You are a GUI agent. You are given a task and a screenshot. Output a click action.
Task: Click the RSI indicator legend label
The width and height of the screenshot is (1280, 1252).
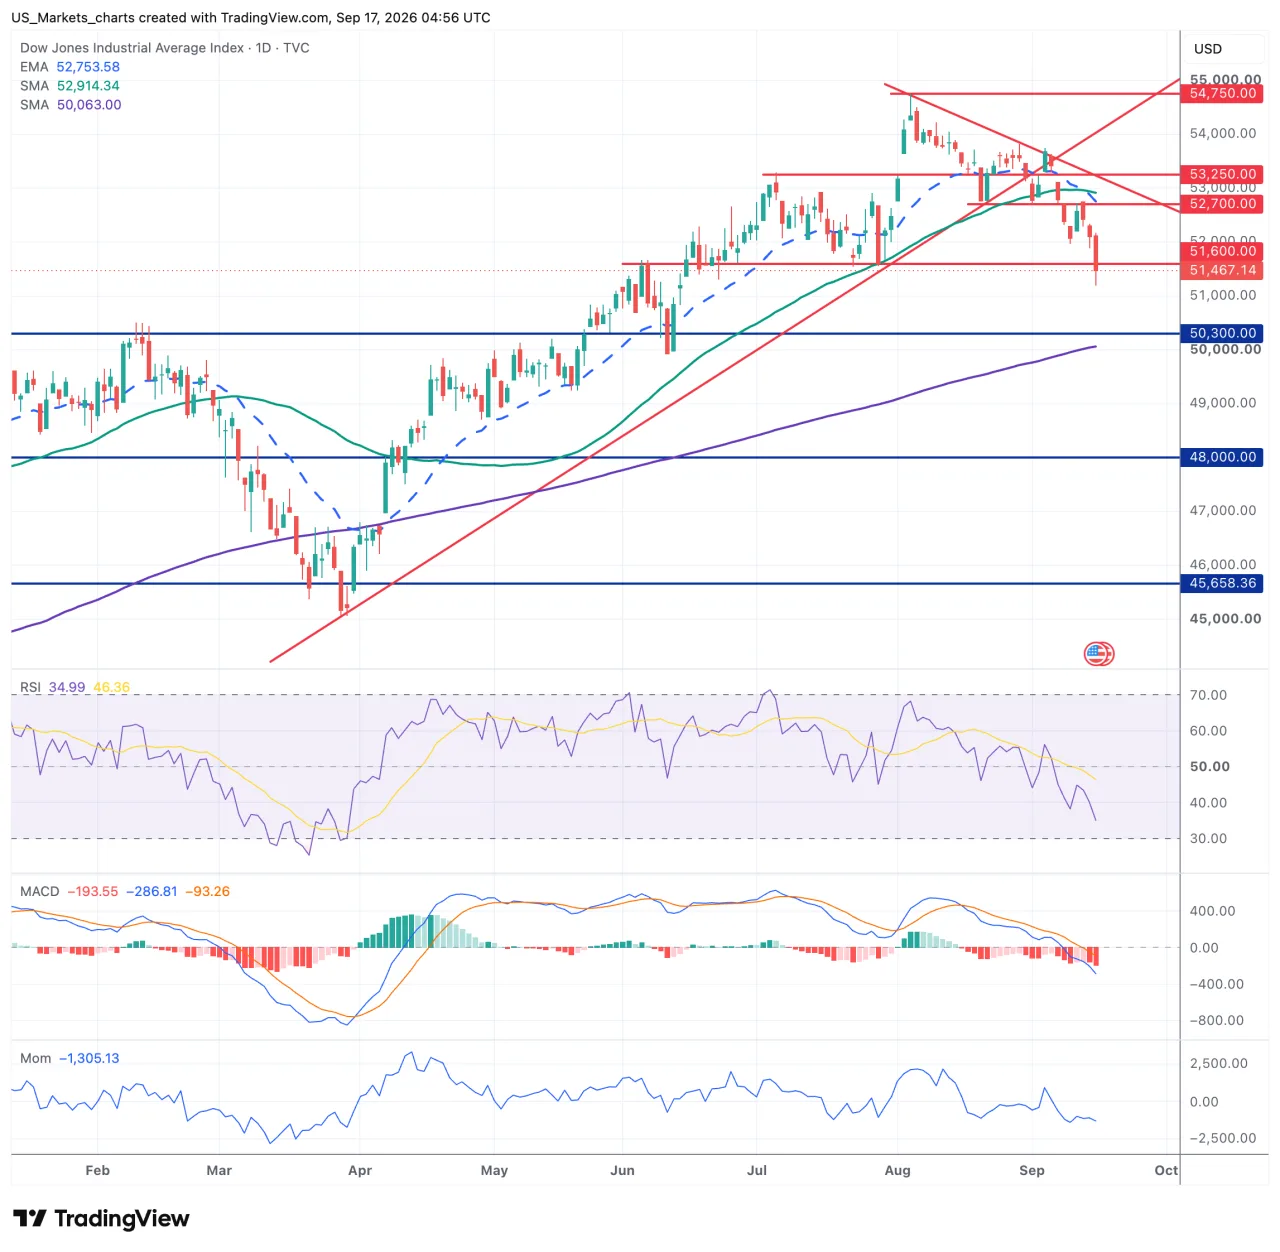point(31,687)
